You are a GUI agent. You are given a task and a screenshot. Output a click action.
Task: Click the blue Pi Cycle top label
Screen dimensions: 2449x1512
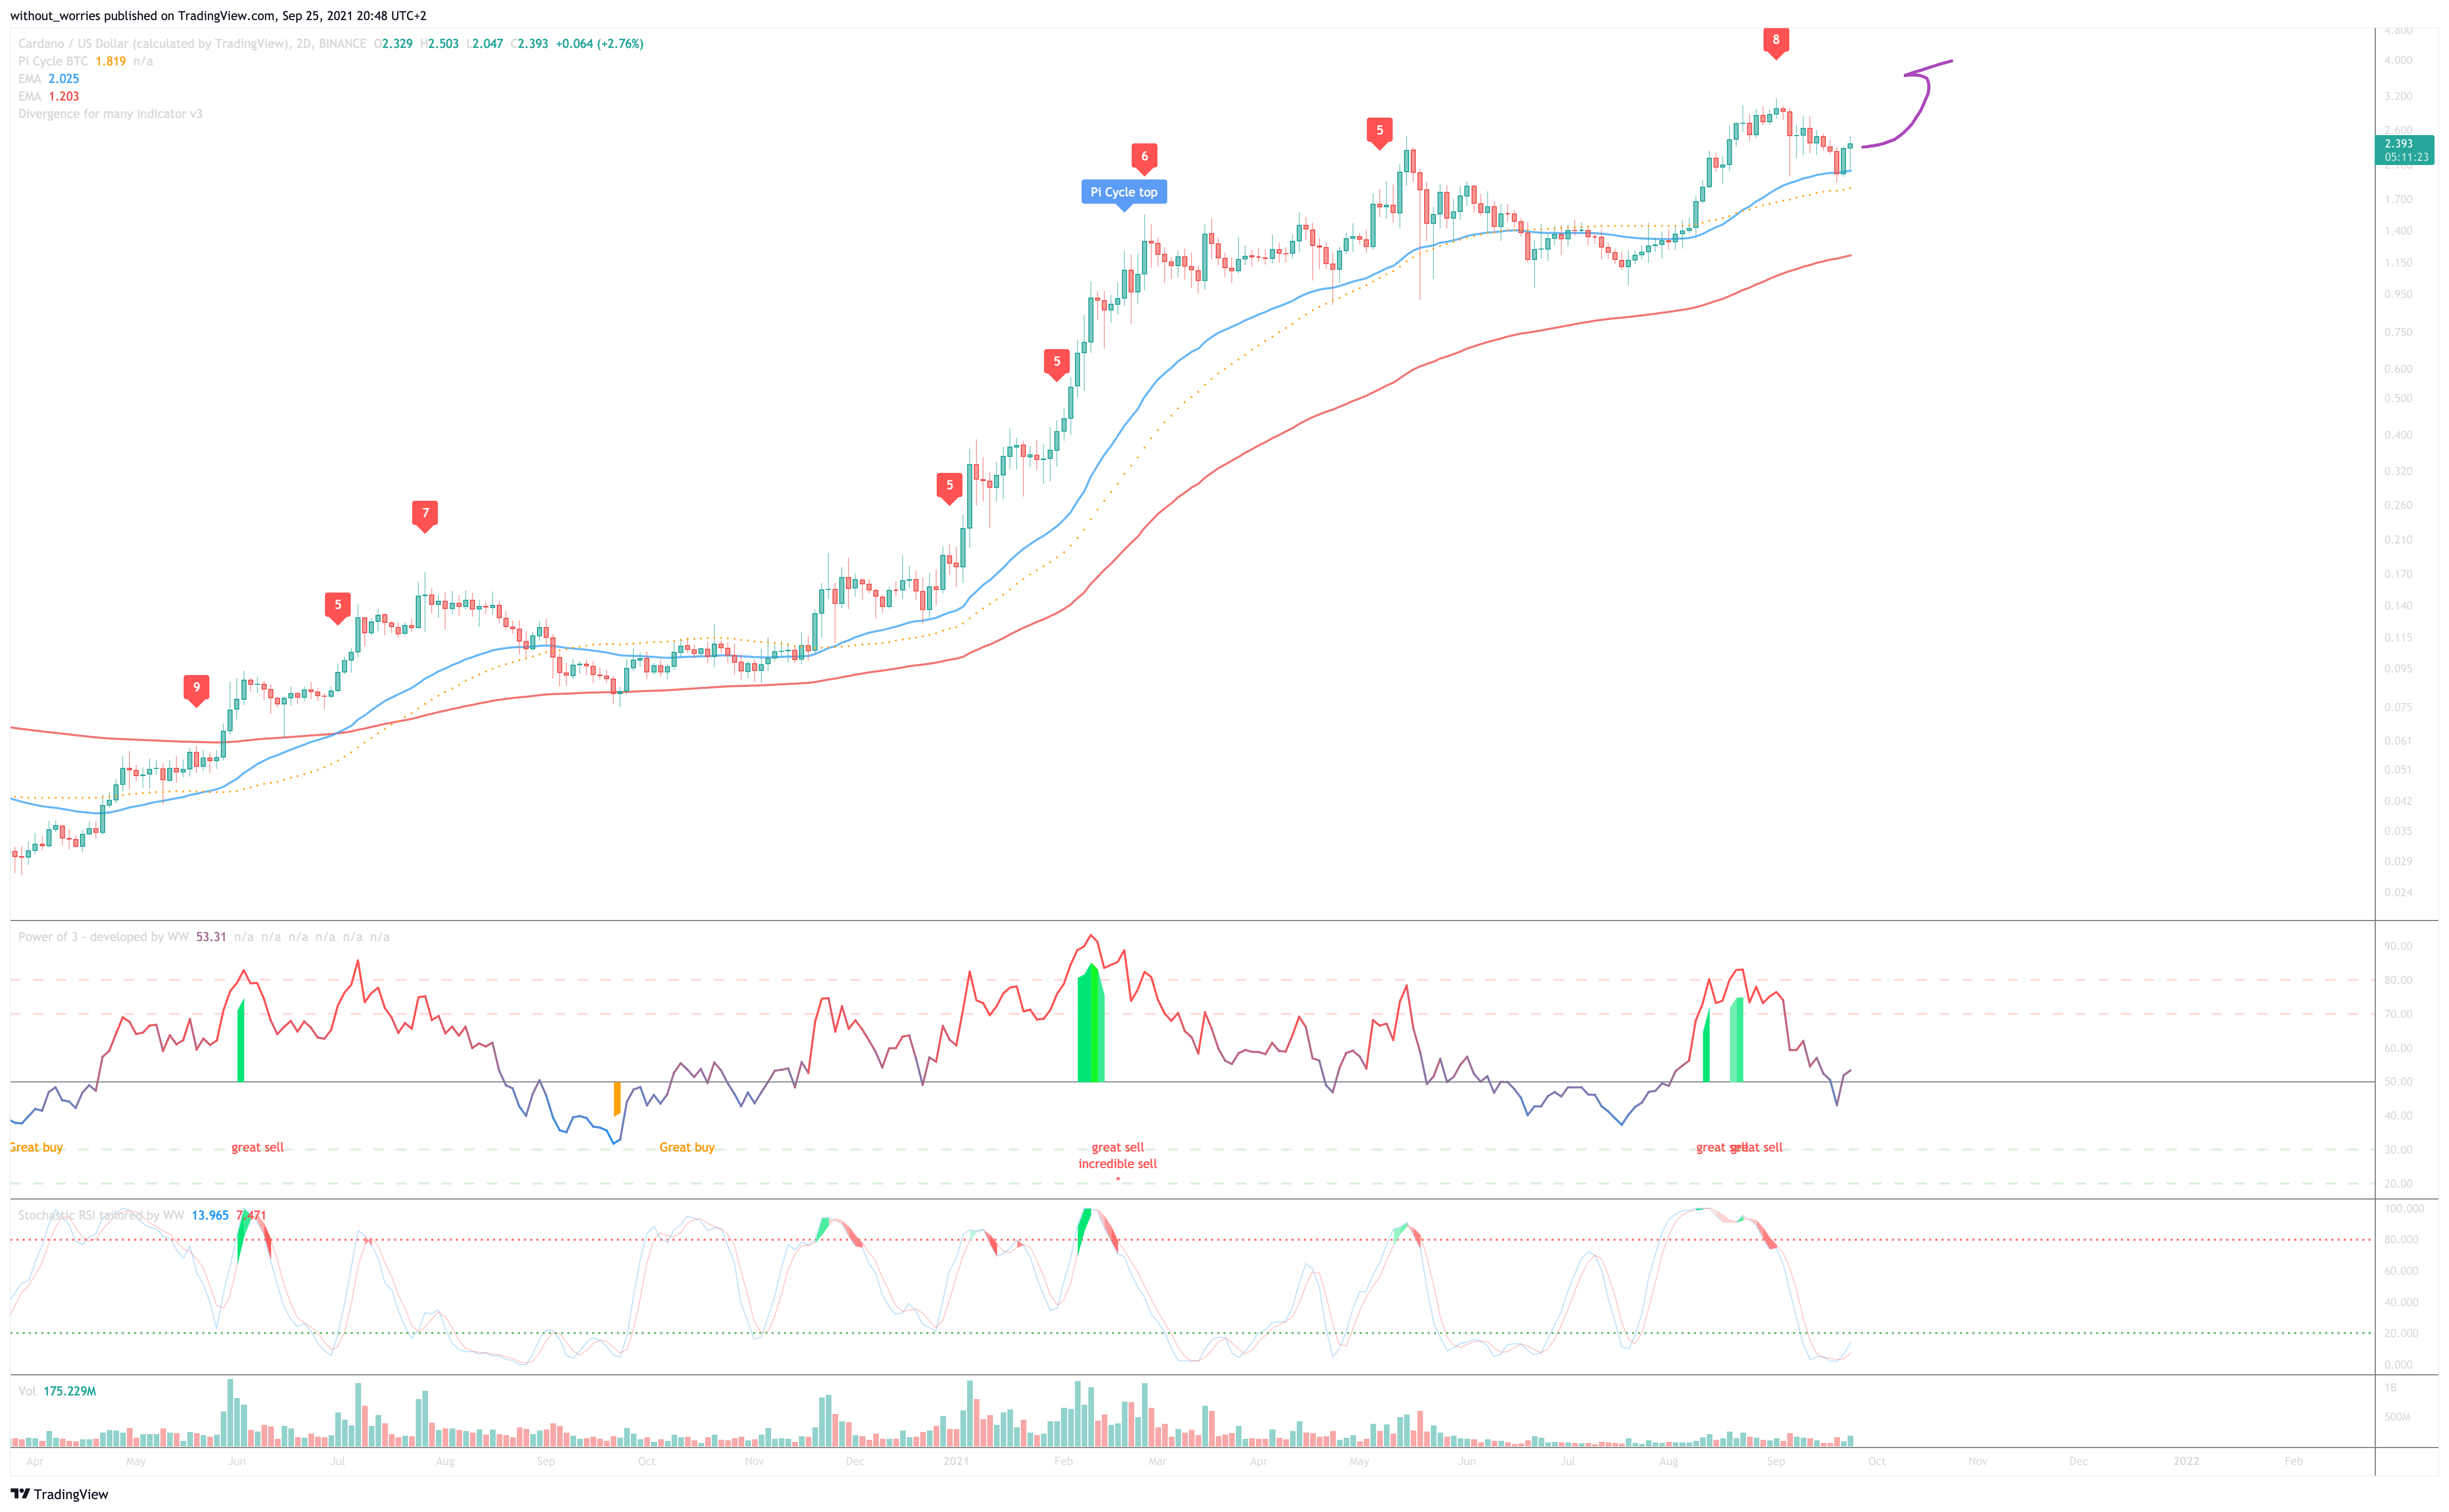pos(1123,193)
